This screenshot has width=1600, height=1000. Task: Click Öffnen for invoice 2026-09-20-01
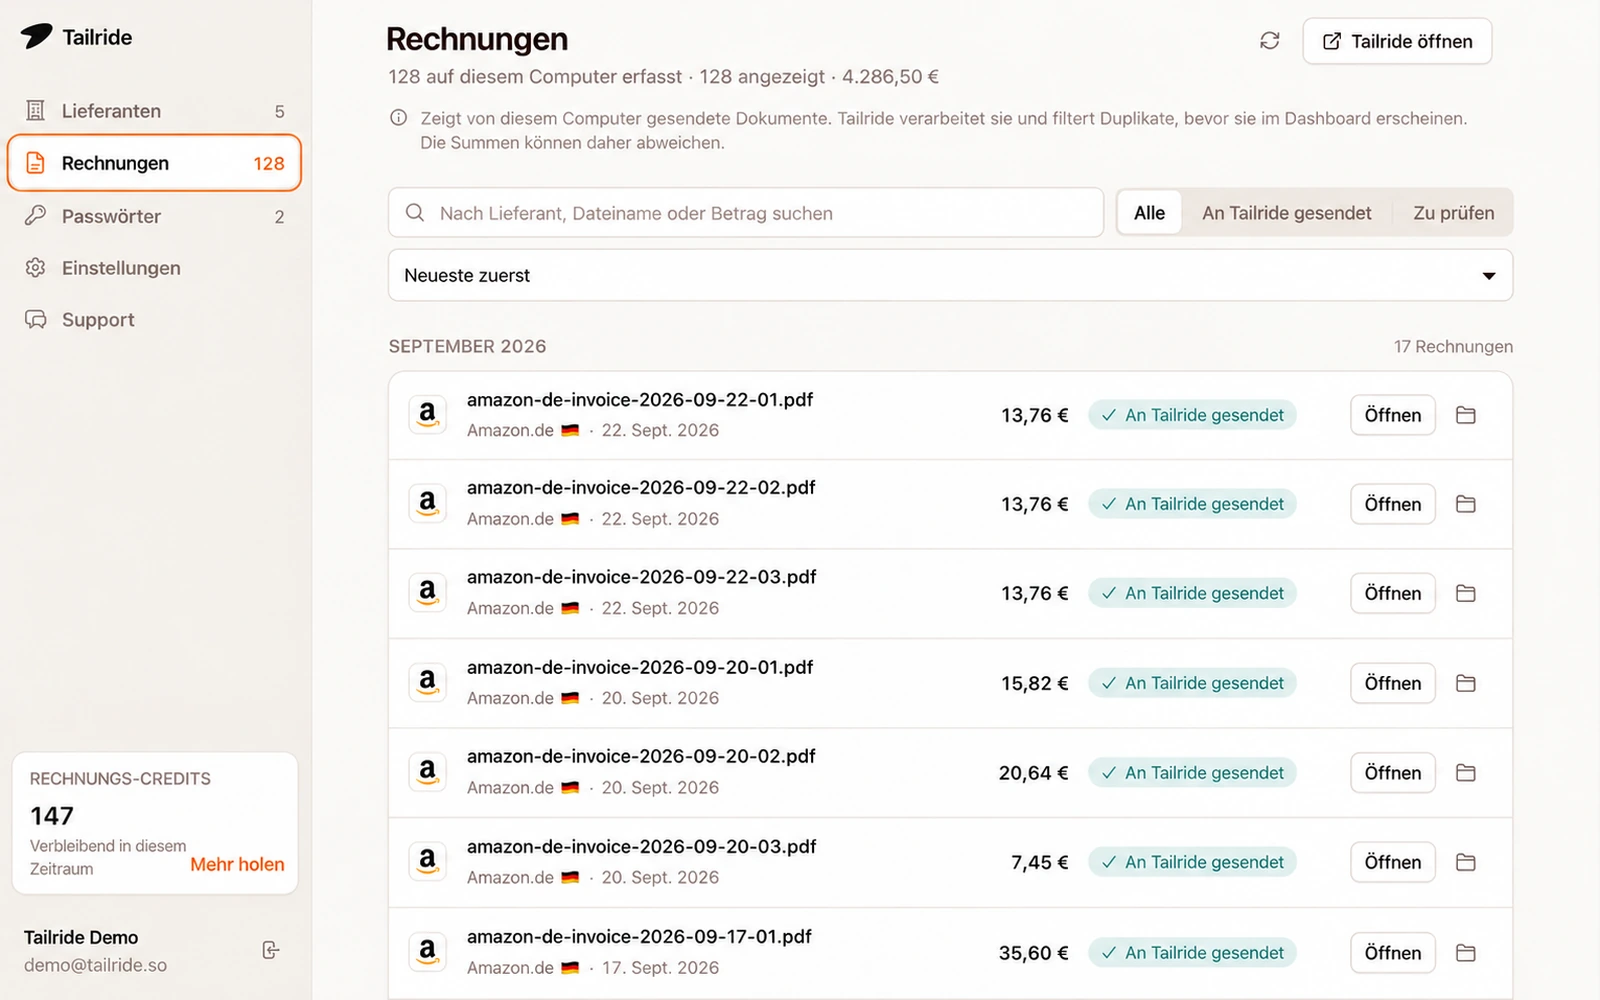[x=1393, y=683]
